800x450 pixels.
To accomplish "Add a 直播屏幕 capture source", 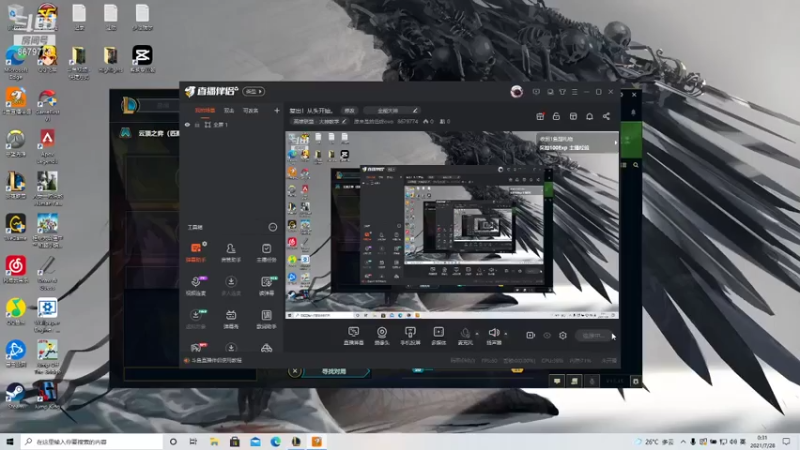I will pos(353,336).
